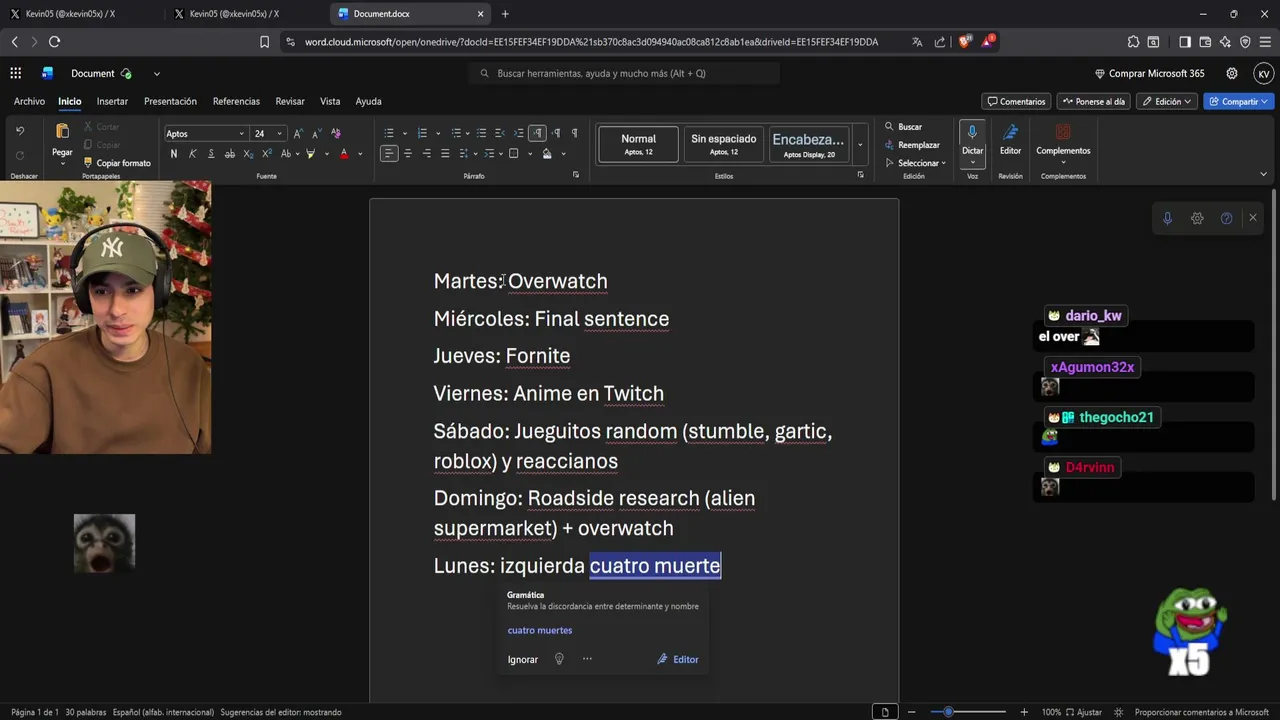Open the Archivo menu

[x=29, y=101]
